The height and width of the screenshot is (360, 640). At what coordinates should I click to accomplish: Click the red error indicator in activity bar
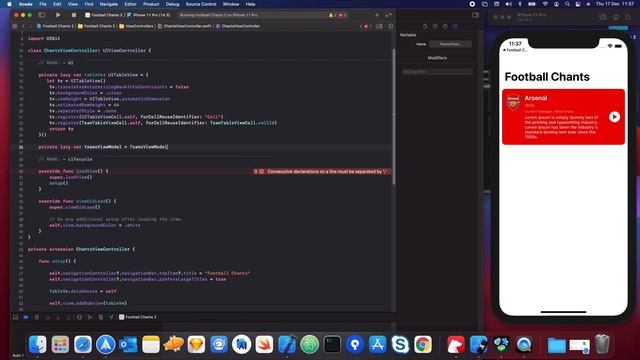tap(342, 15)
